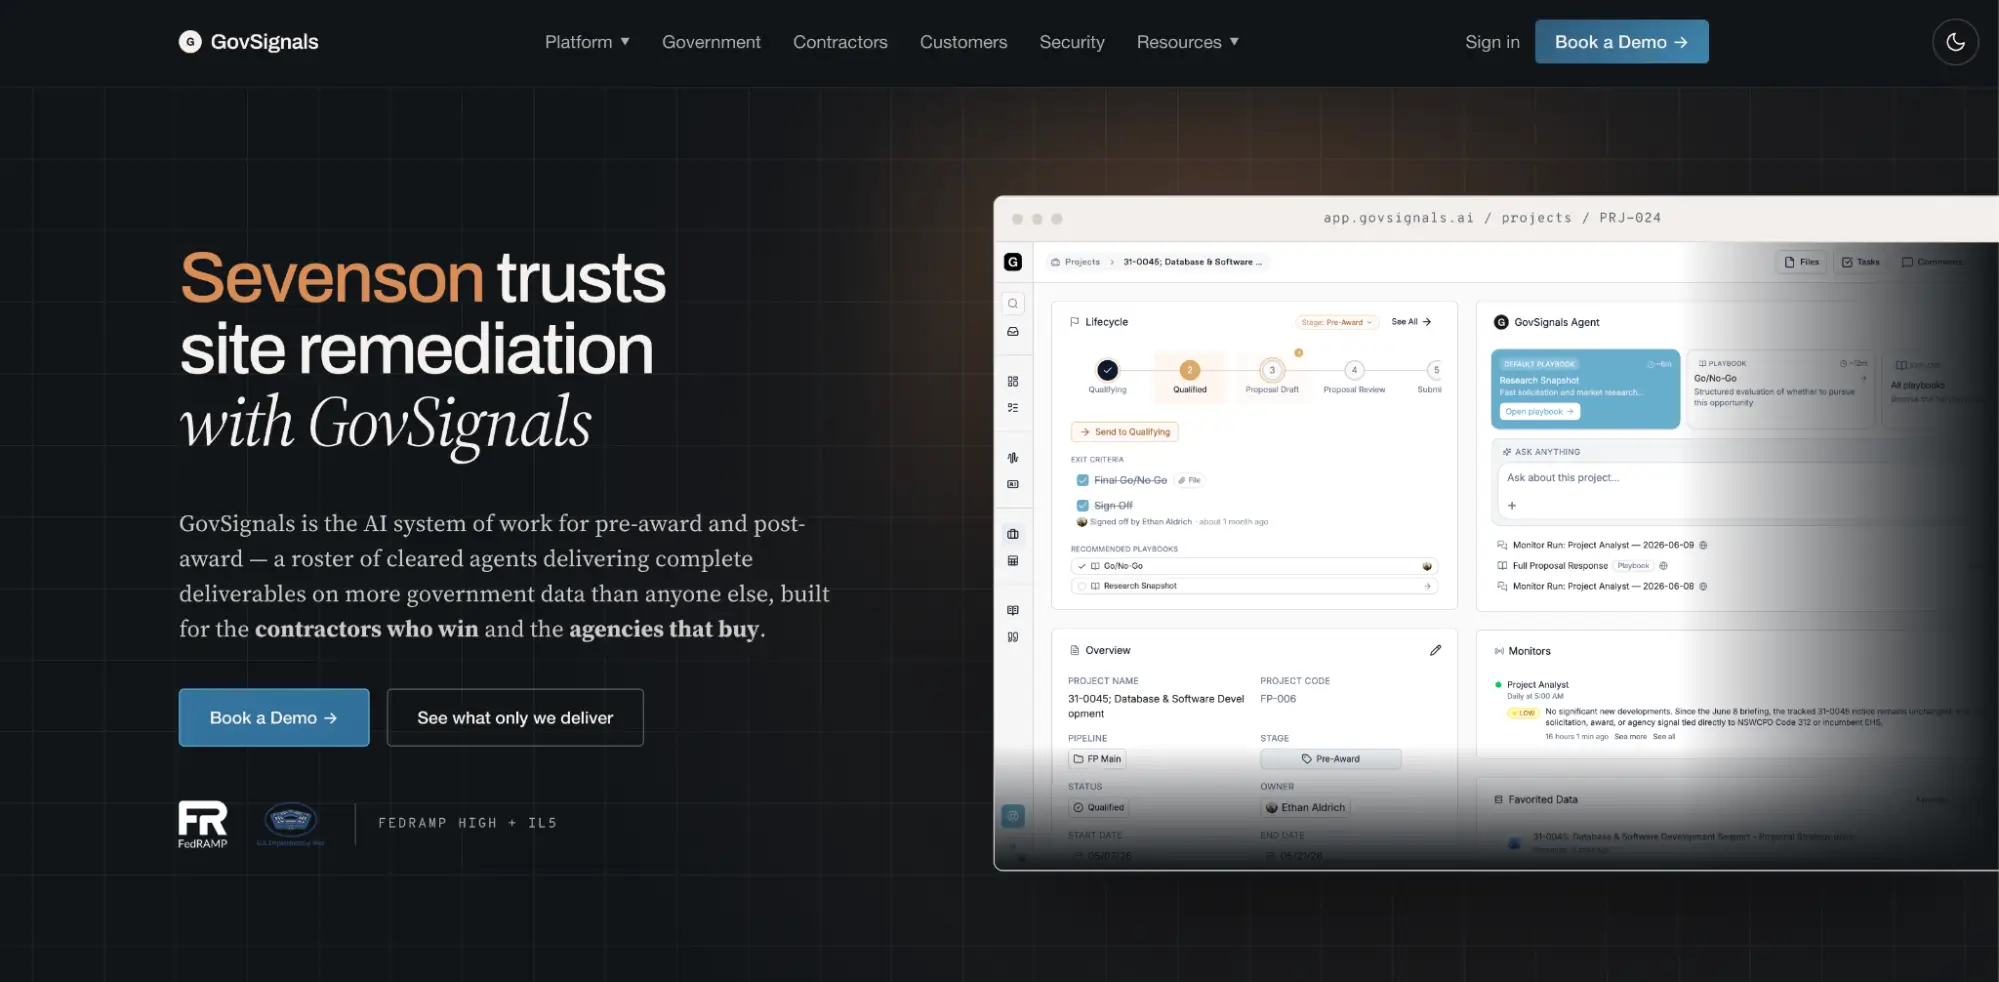The height and width of the screenshot is (982, 1999).
Task: Open the dashboard grid icon in sidebar
Action: tap(1013, 382)
